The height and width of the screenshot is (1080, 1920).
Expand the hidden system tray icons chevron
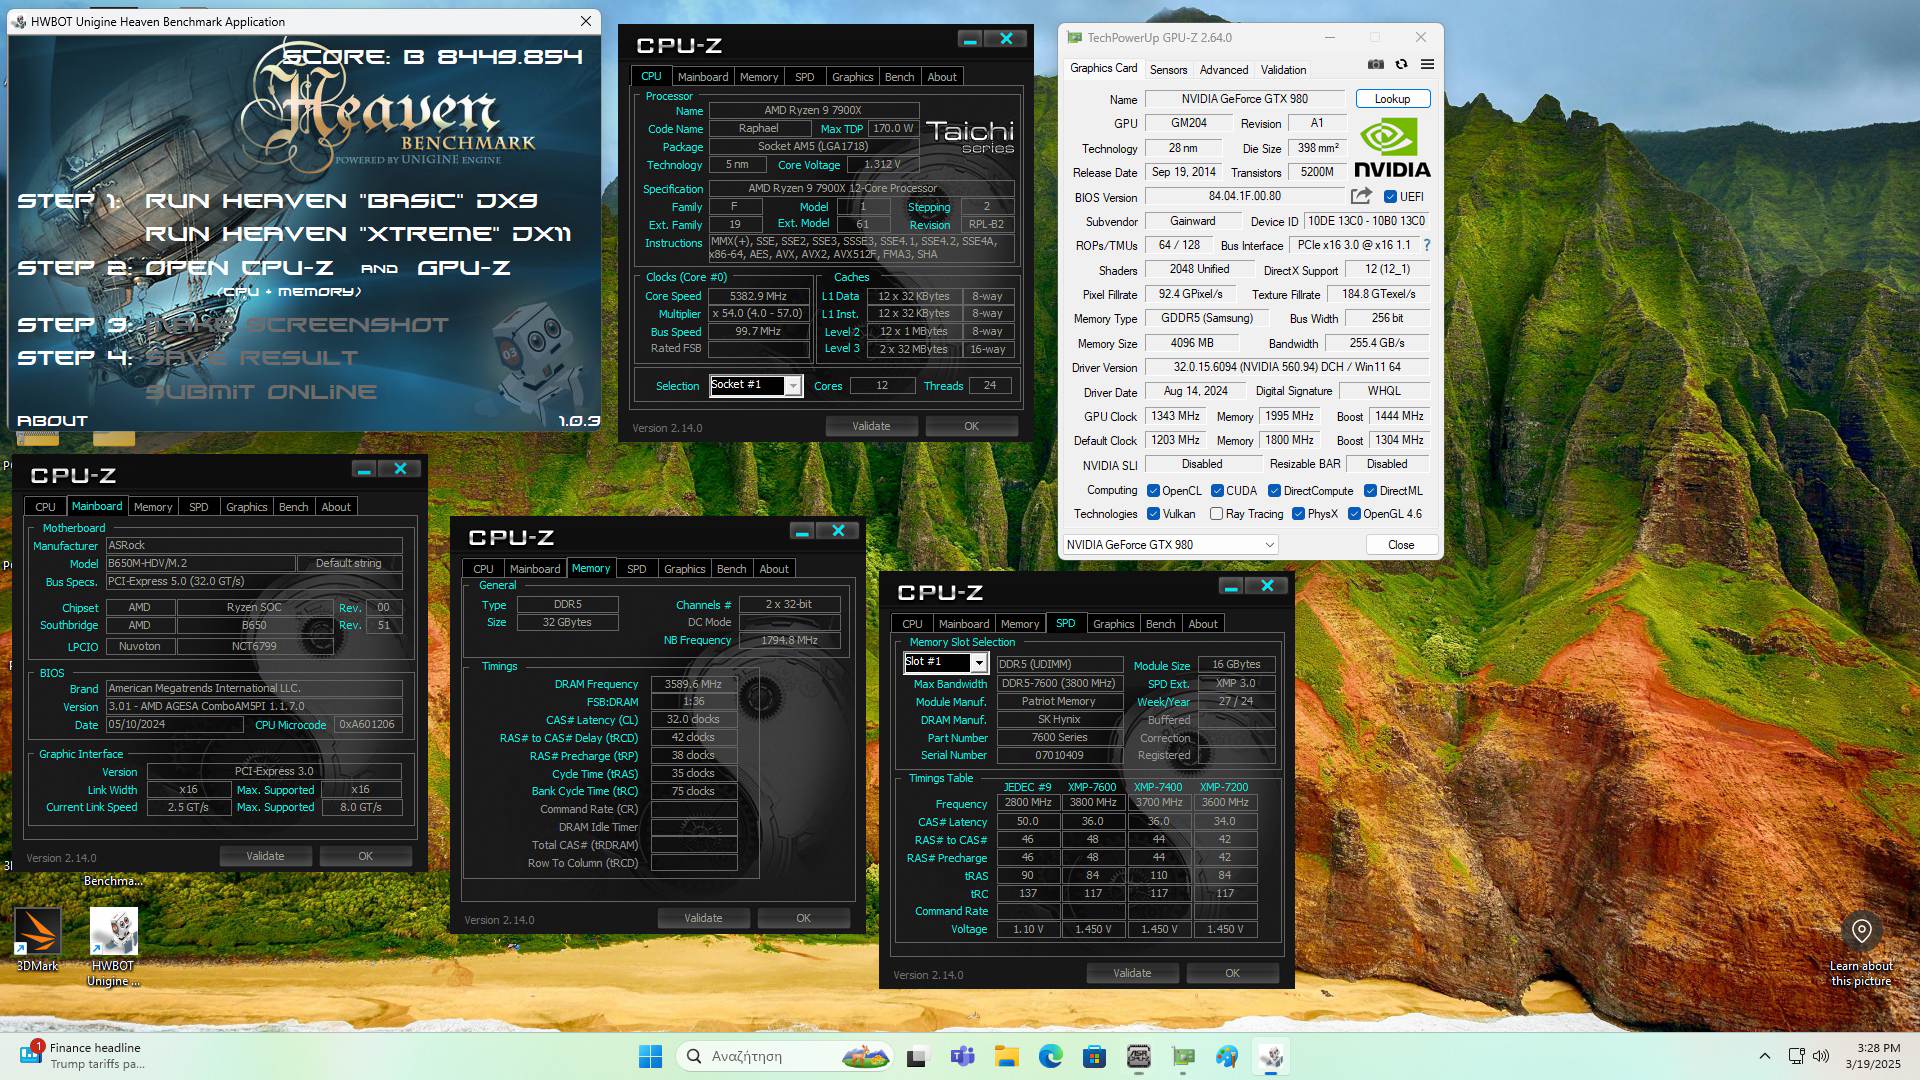point(1764,1056)
